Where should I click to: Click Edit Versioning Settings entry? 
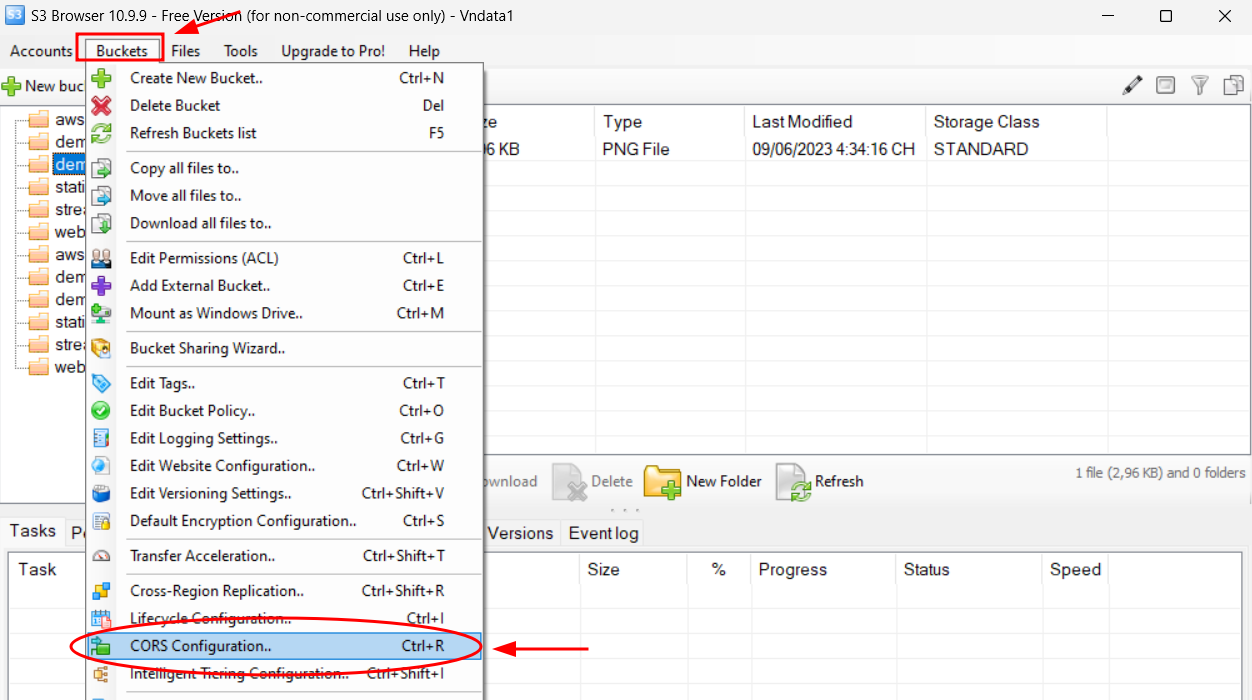click(x=210, y=493)
